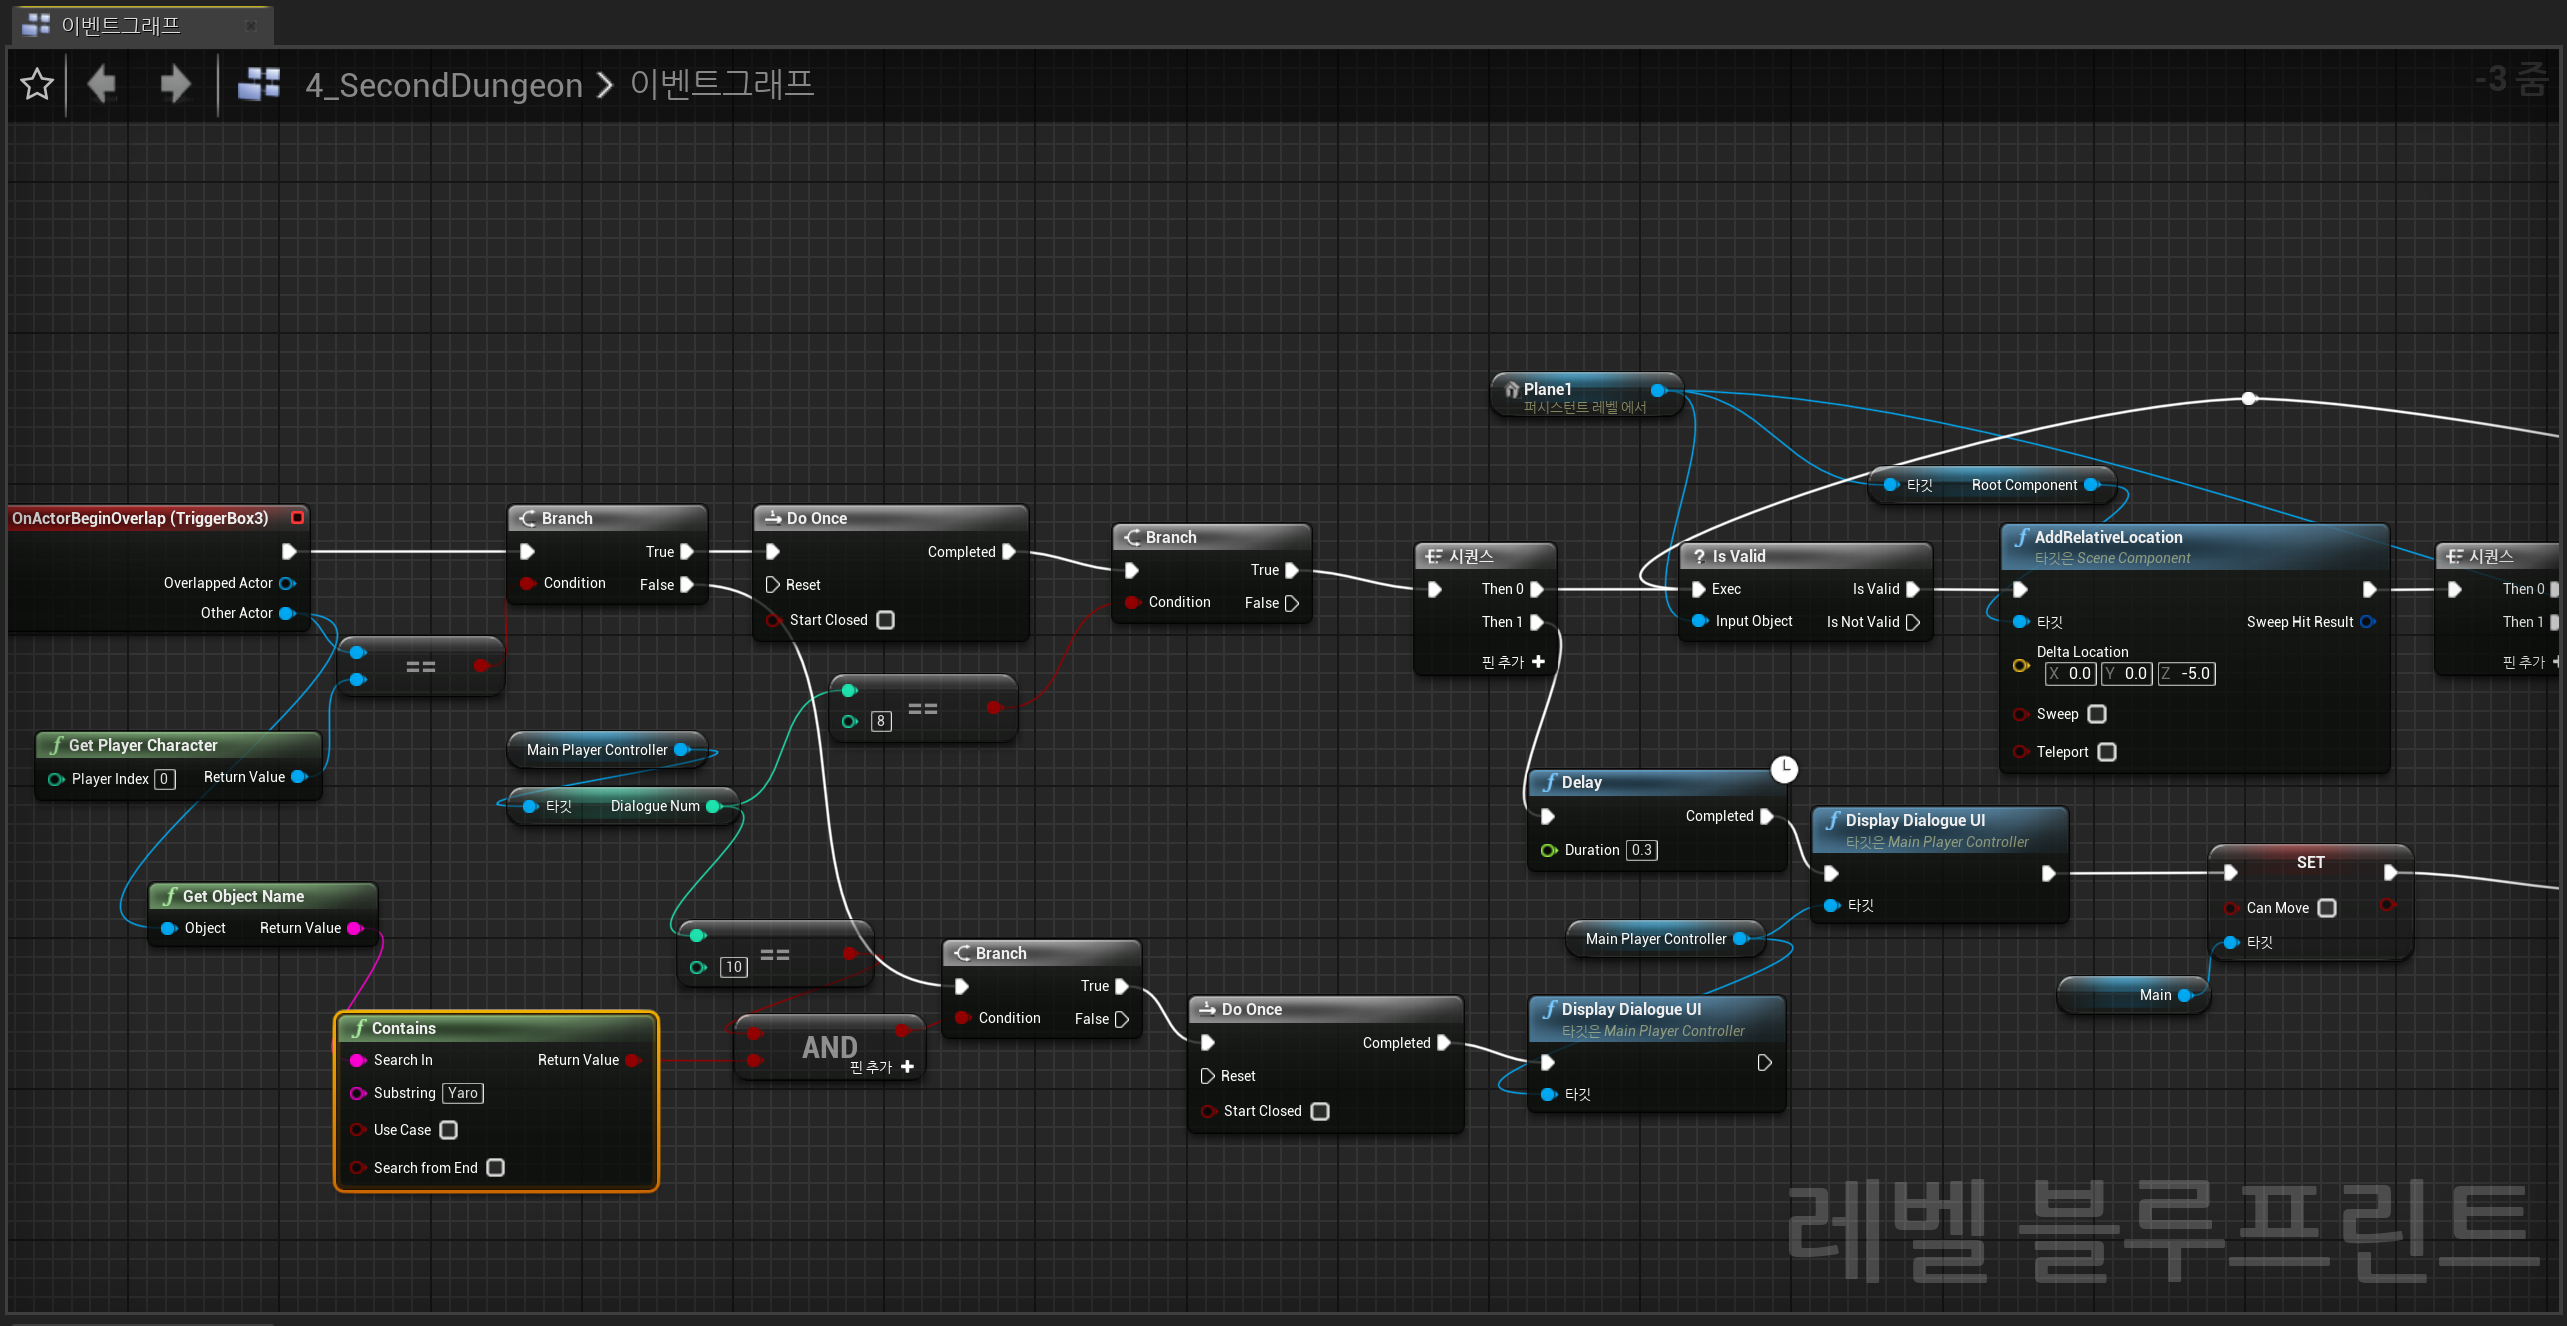
Task: Click the back navigation arrow
Action: pyautogui.click(x=101, y=84)
